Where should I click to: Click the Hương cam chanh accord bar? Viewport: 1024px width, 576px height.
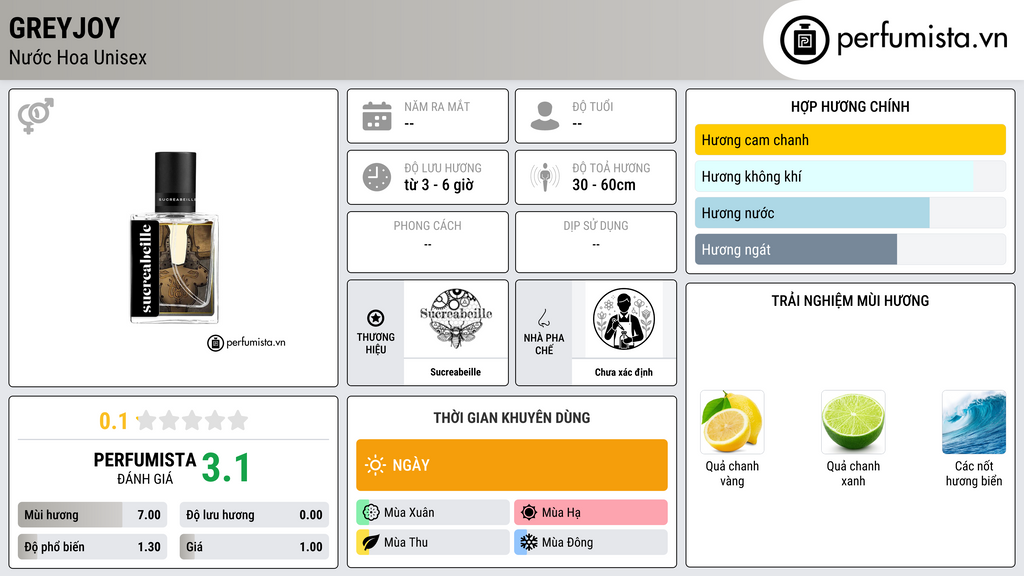point(850,140)
